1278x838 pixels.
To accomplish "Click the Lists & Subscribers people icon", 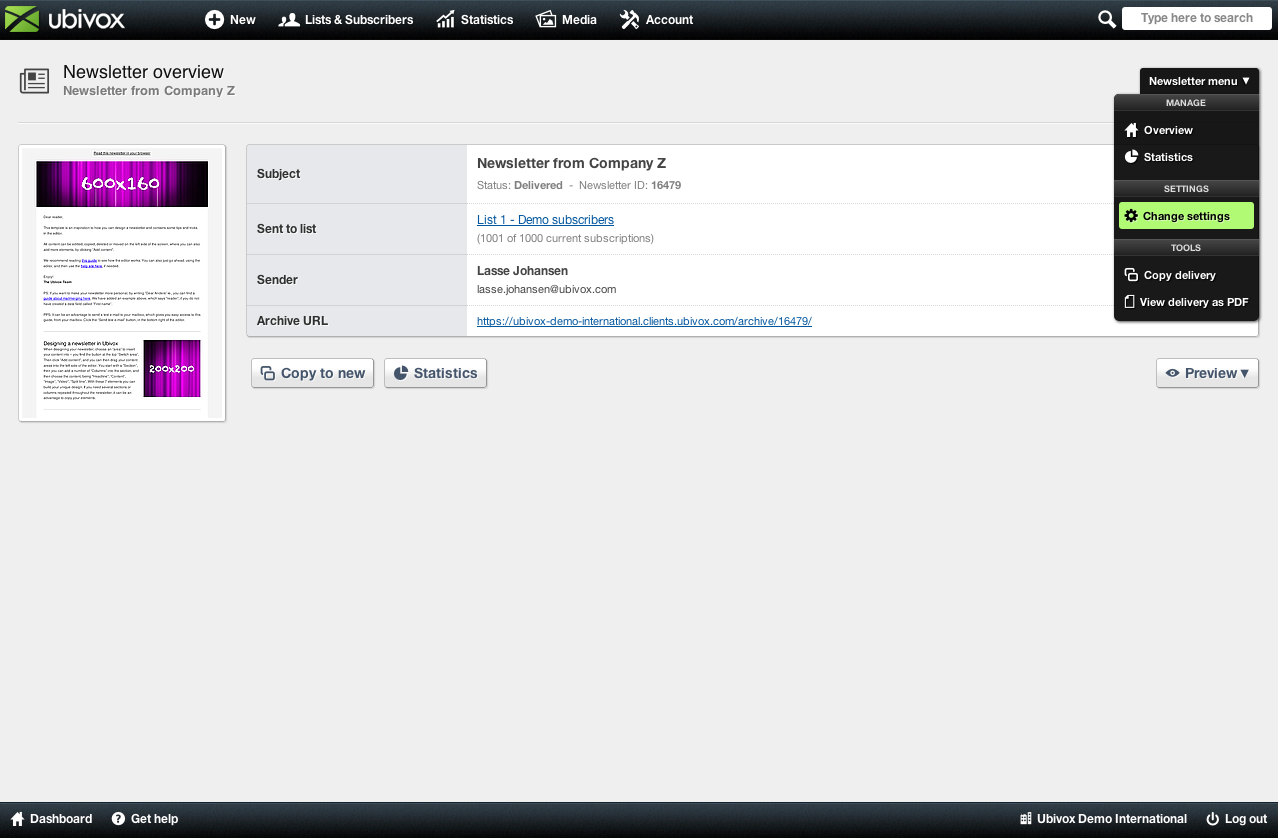I will [289, 20].
